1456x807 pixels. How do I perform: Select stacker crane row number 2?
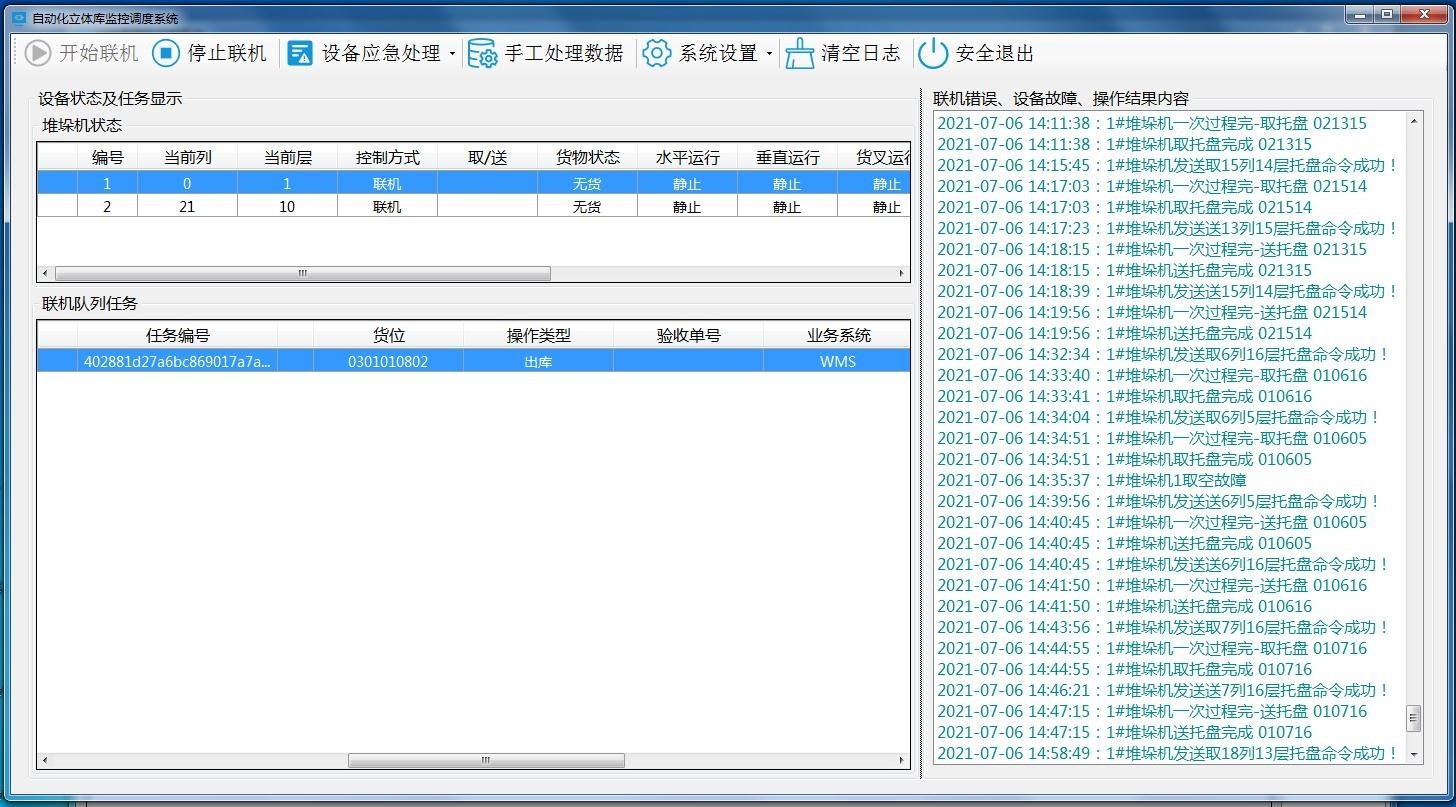point(107,207)
